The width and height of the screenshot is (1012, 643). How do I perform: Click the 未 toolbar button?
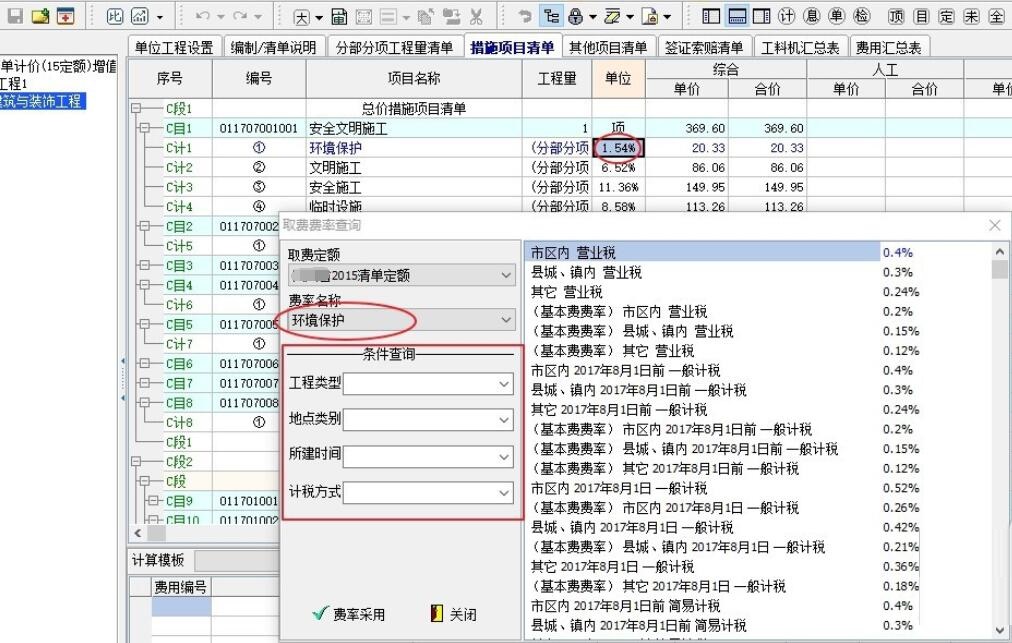pos(972,16)
